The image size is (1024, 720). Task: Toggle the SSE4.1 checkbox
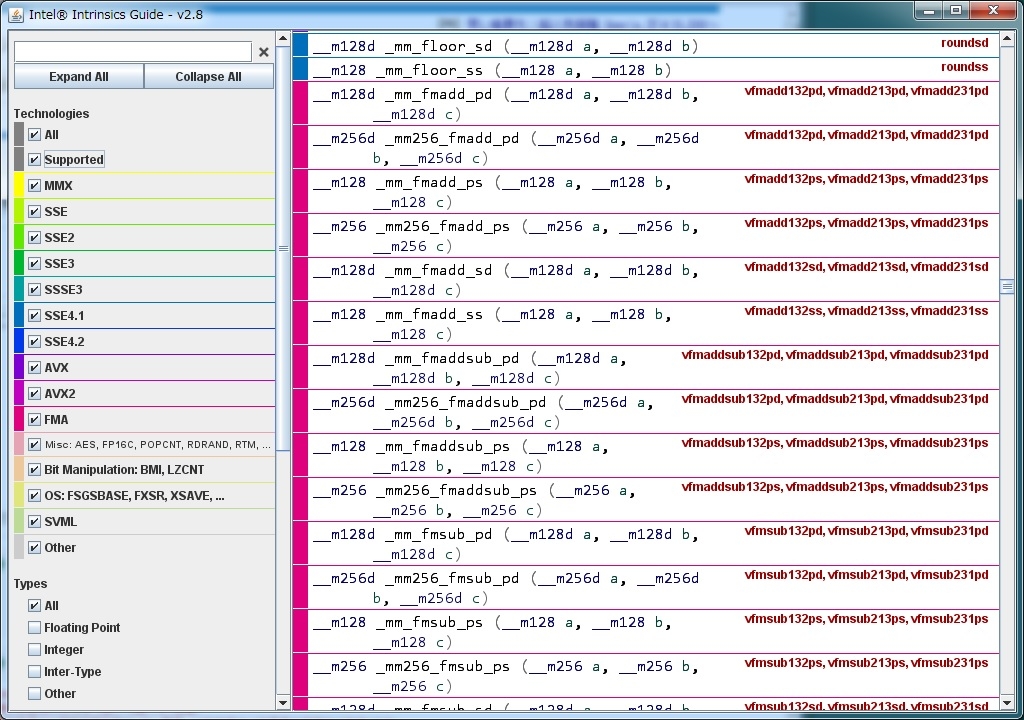coord(35,316)
